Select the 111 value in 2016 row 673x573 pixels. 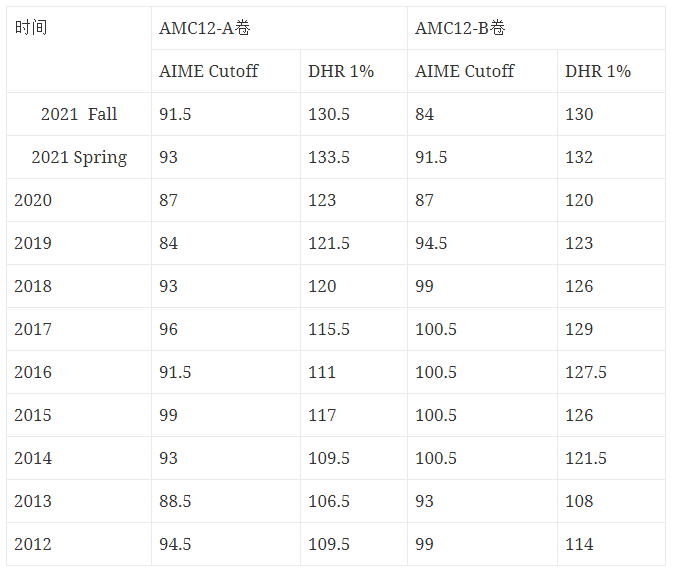coord(354,372)
